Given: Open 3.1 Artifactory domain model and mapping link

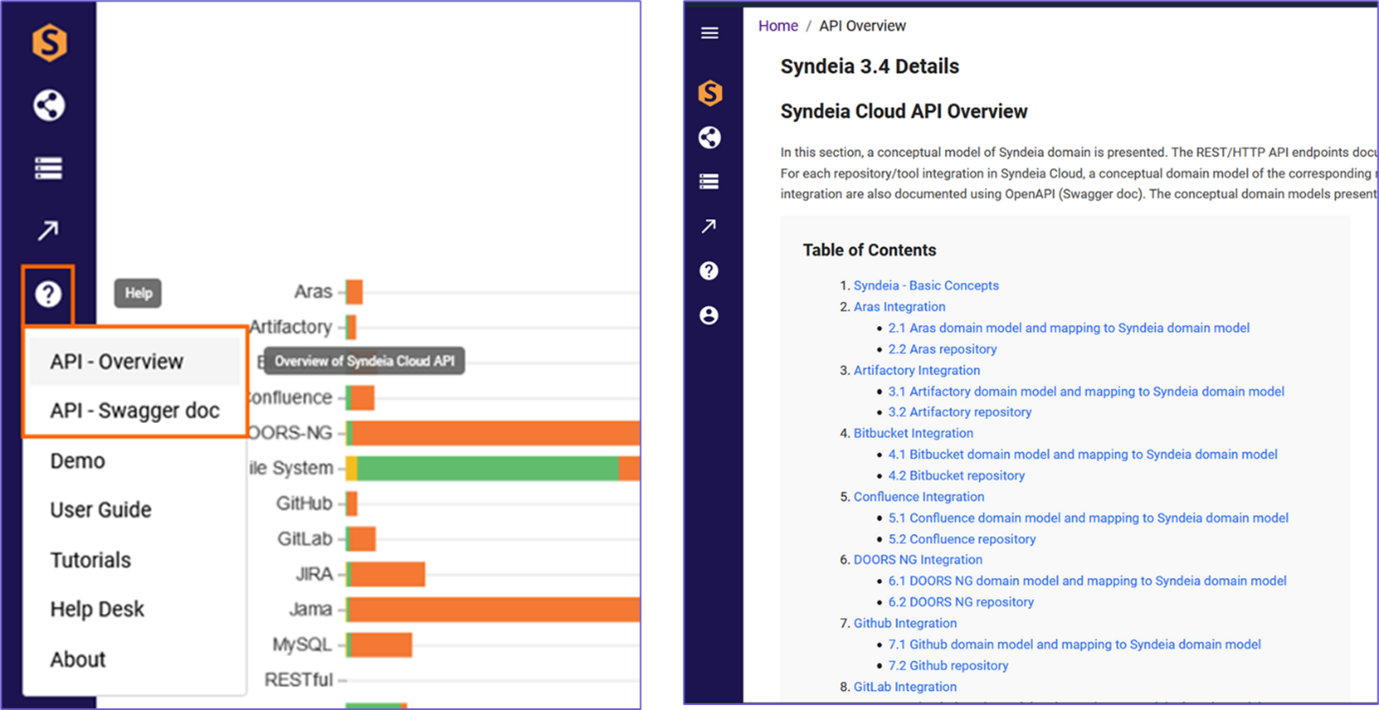Looking at the screenshot, I should tap(1086, 392).
